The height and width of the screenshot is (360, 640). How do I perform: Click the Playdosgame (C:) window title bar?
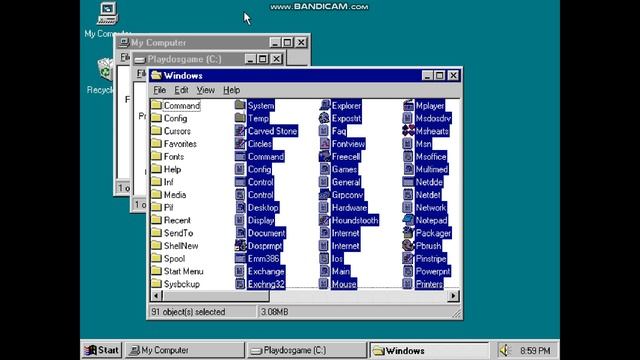coord(208,59)
